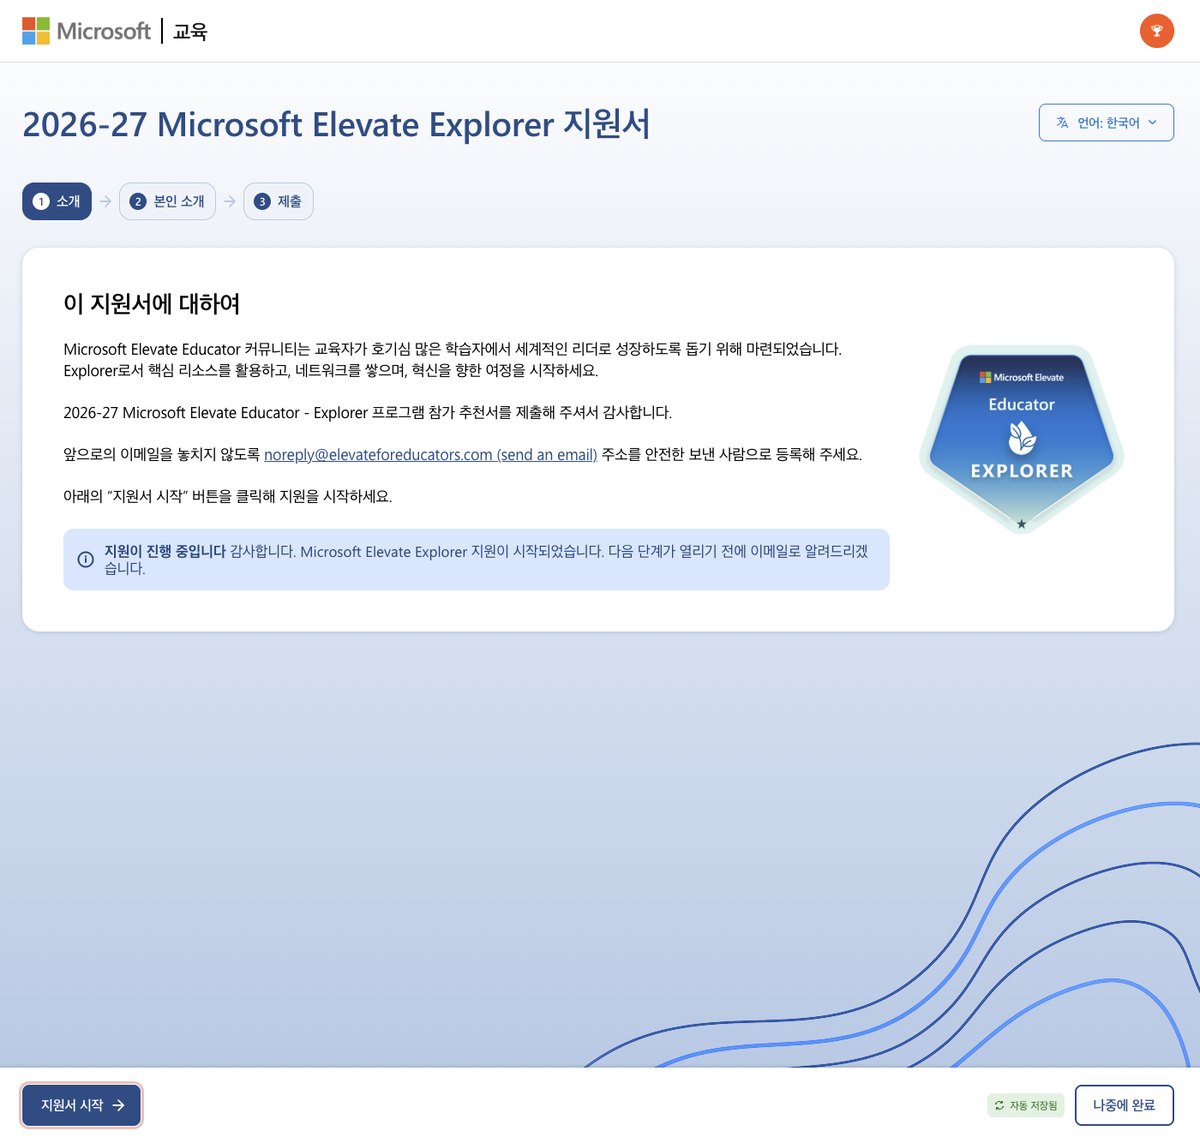Click the 자동 저장됨 autosave indicator
This screenshot has width=1200, height=1143.
[x=1025, y=1105]
